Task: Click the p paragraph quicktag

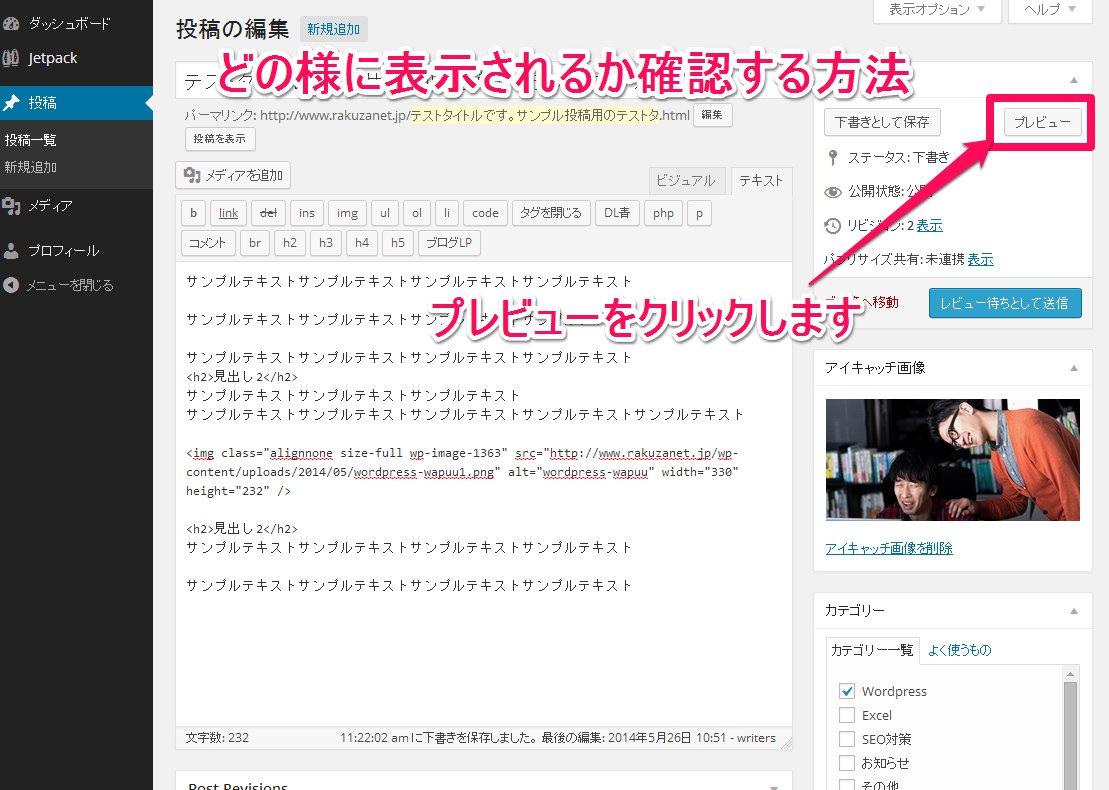Action: pyautogui.click(x=699, y=213)
